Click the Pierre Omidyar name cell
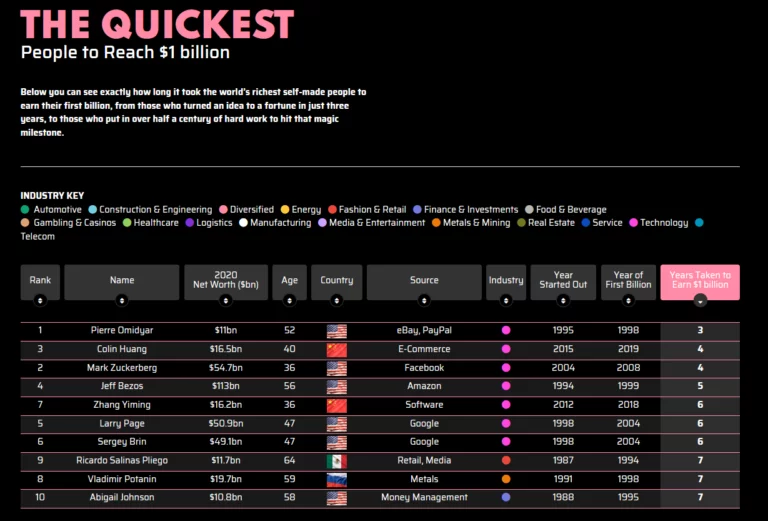Image resolution: width=768 pixels, height=521 pixels. point(122,330)
